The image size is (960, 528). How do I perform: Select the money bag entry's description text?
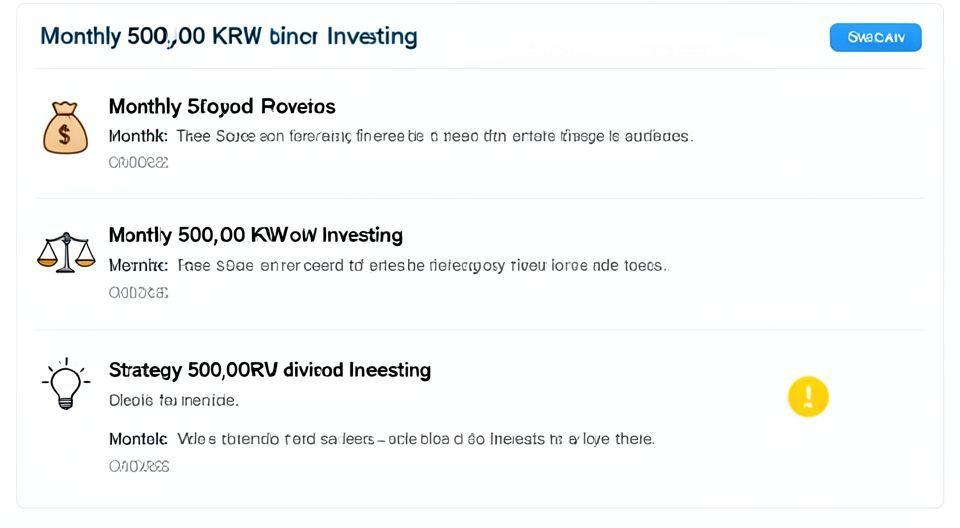click(x=434, y=136)
